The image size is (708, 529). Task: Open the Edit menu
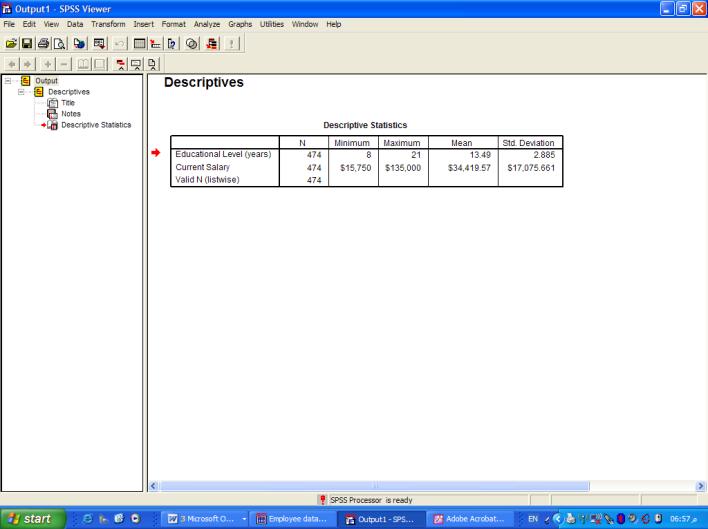coord(29,24)
